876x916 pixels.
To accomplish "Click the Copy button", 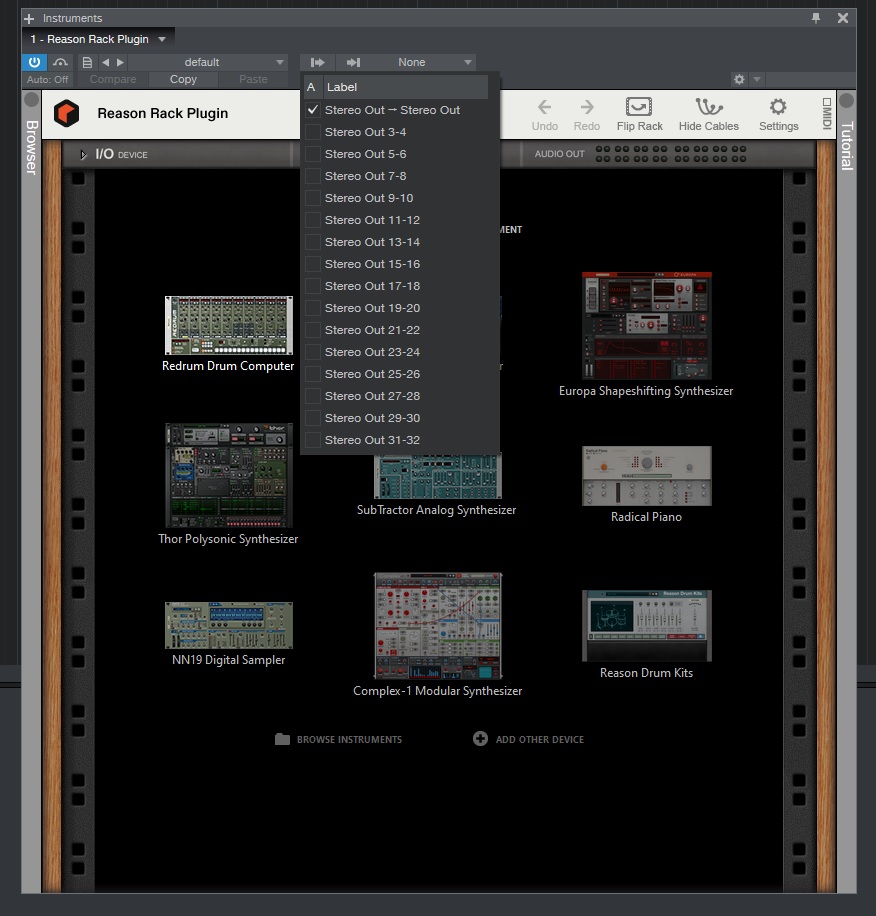I will click(183, 79).
